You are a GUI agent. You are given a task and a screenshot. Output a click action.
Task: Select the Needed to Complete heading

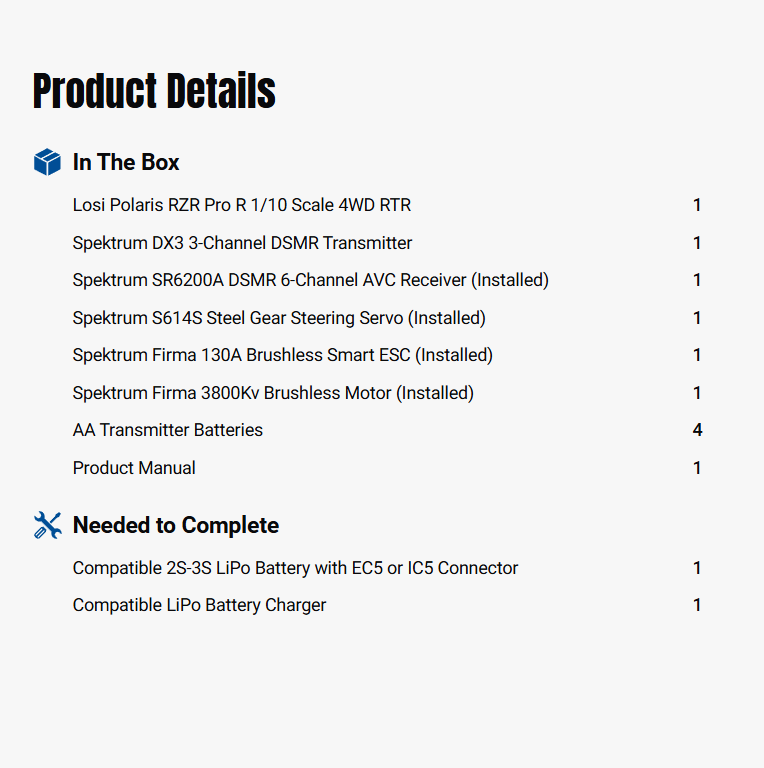point(176,525)
